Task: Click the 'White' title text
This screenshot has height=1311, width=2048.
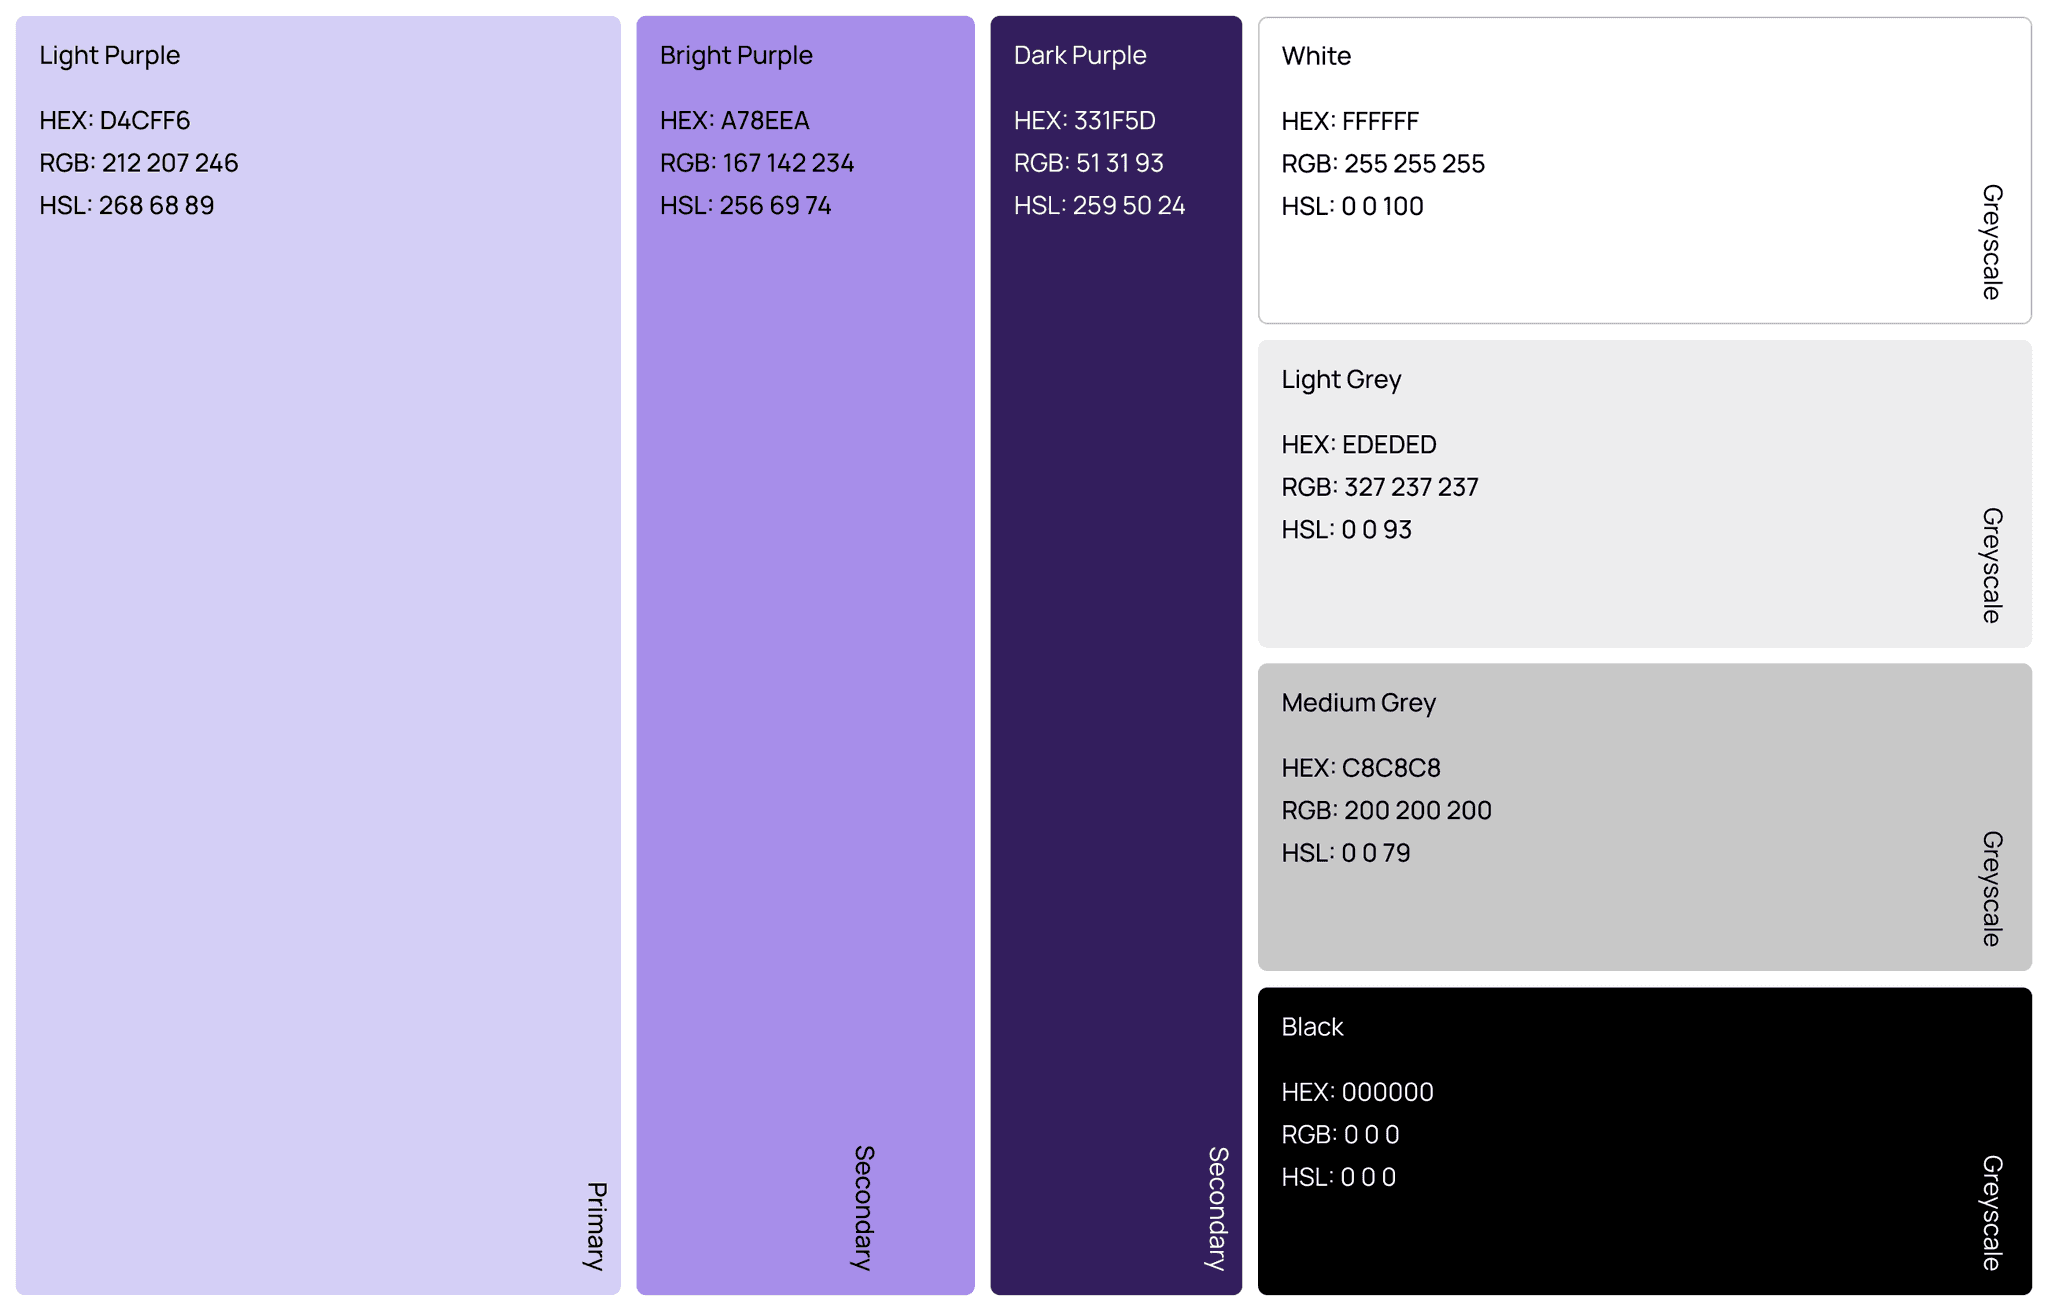Action: click(x=1316, y=56)
